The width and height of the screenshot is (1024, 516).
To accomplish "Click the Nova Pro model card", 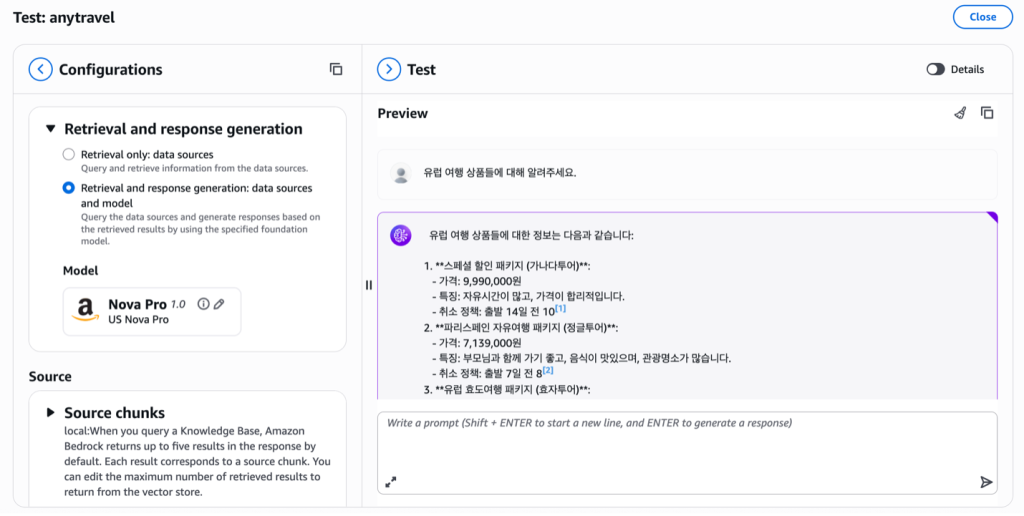I will (x=152, y=311).
